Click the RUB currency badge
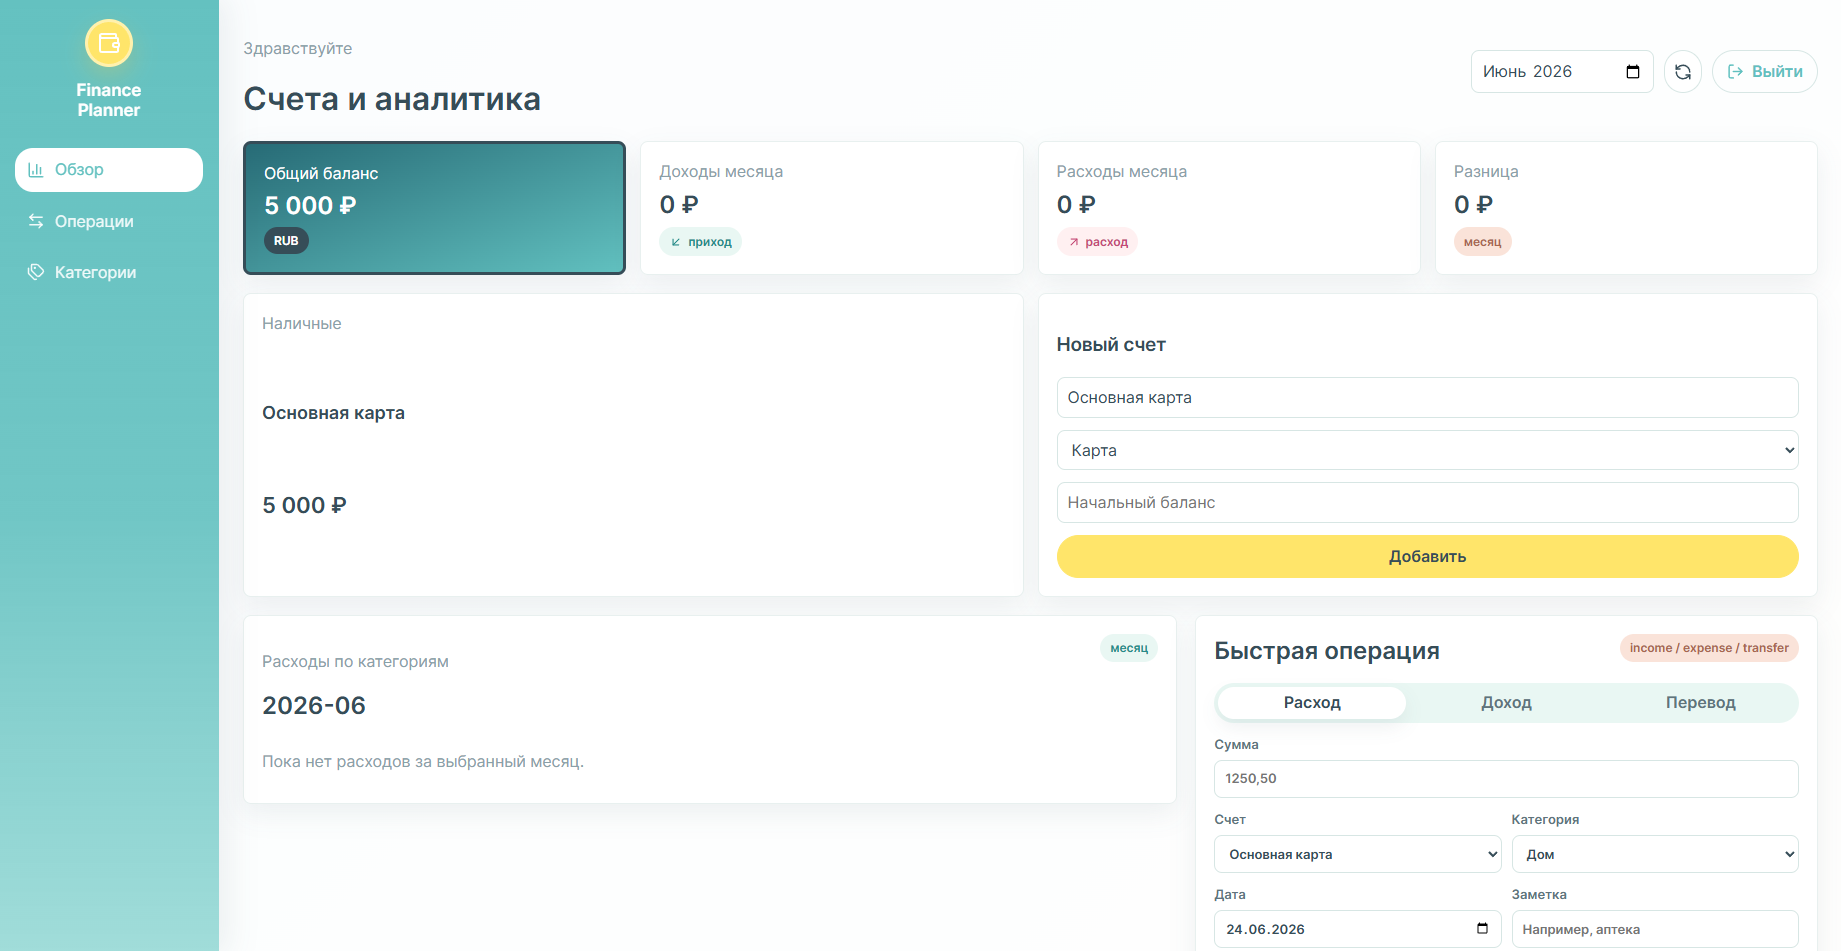The image size is (1841, 951). click(286, 241)
